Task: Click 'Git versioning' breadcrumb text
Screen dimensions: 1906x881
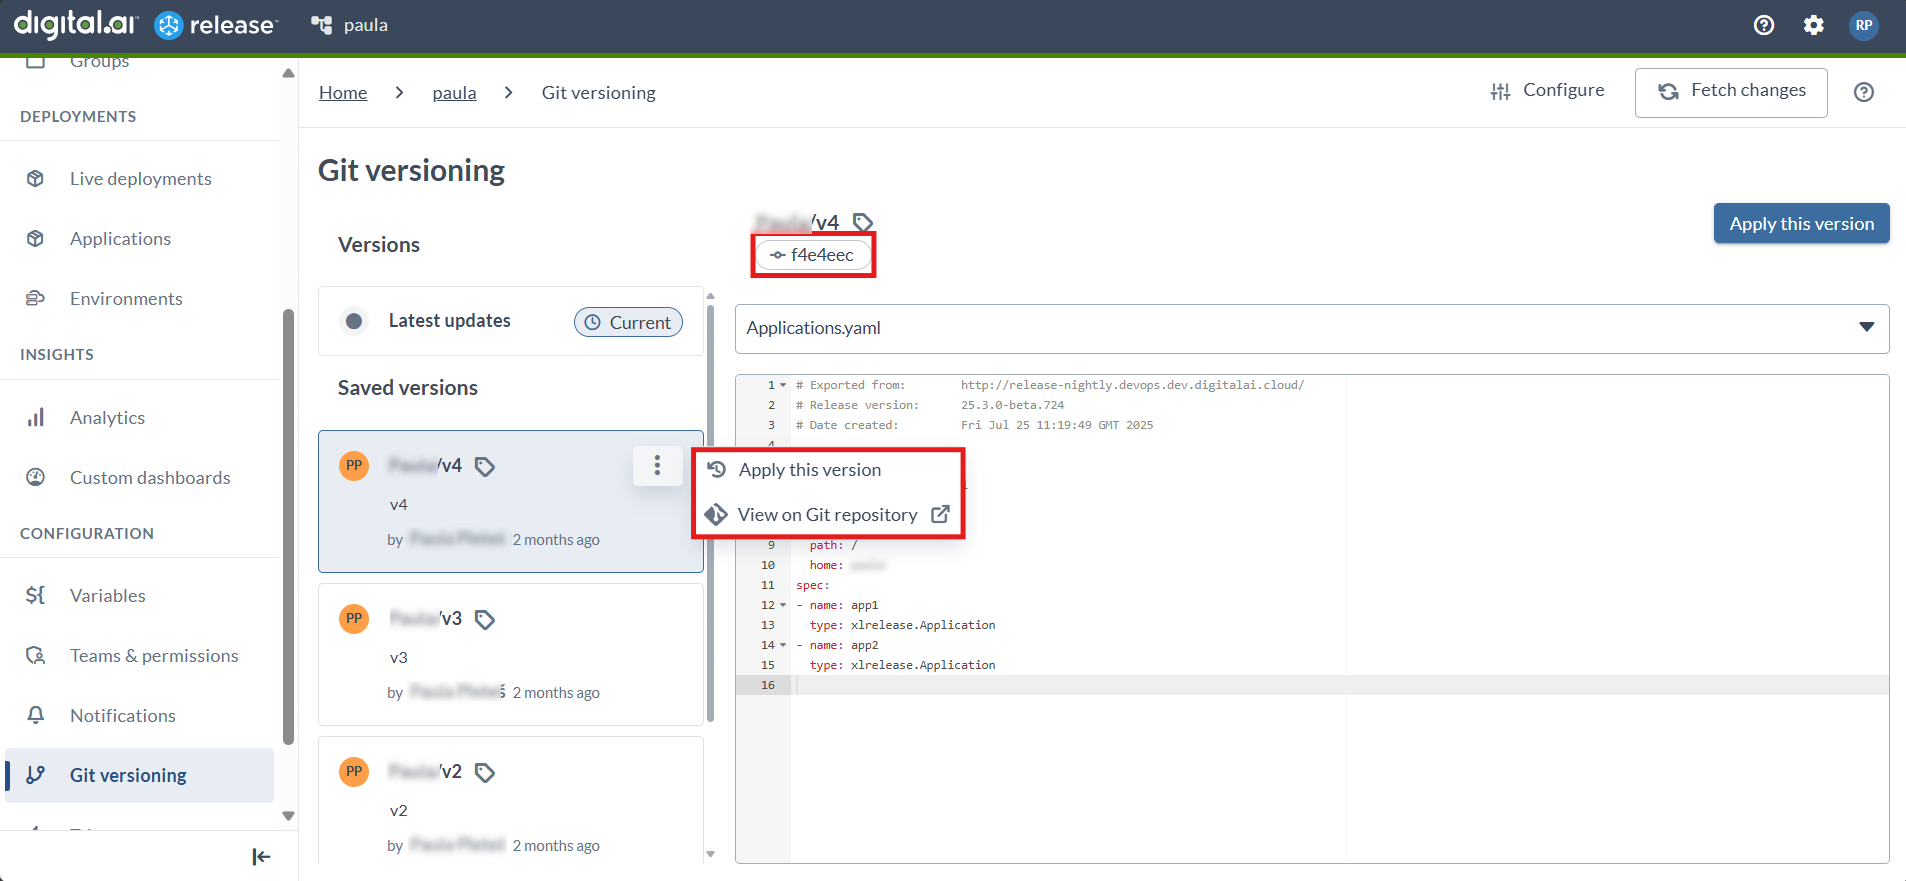Action: pos(599,93)
